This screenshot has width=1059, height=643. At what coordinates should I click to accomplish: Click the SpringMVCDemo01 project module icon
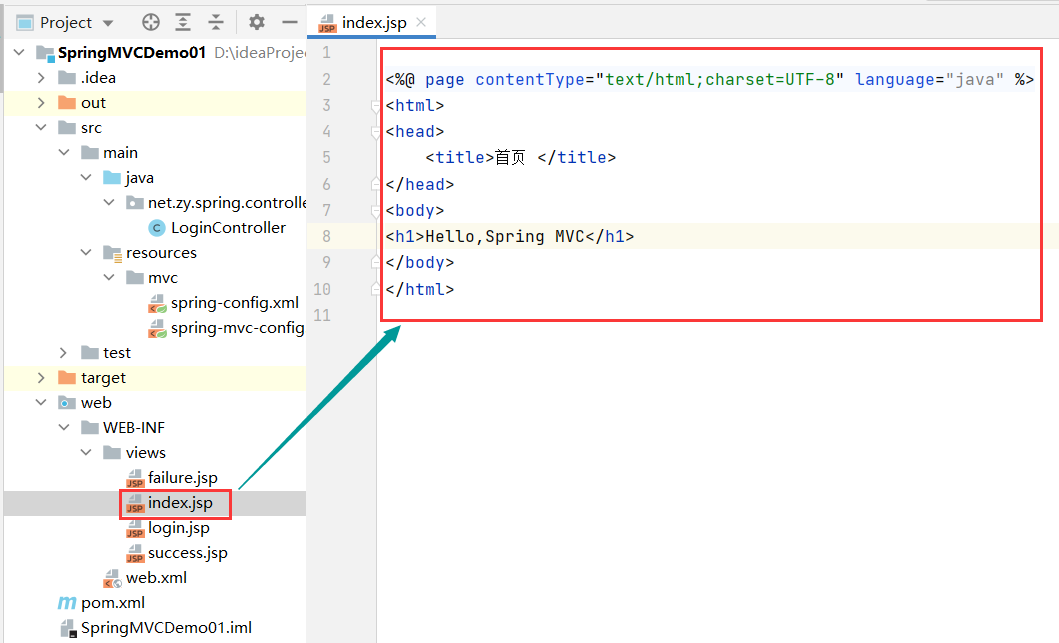click(45, 53)
